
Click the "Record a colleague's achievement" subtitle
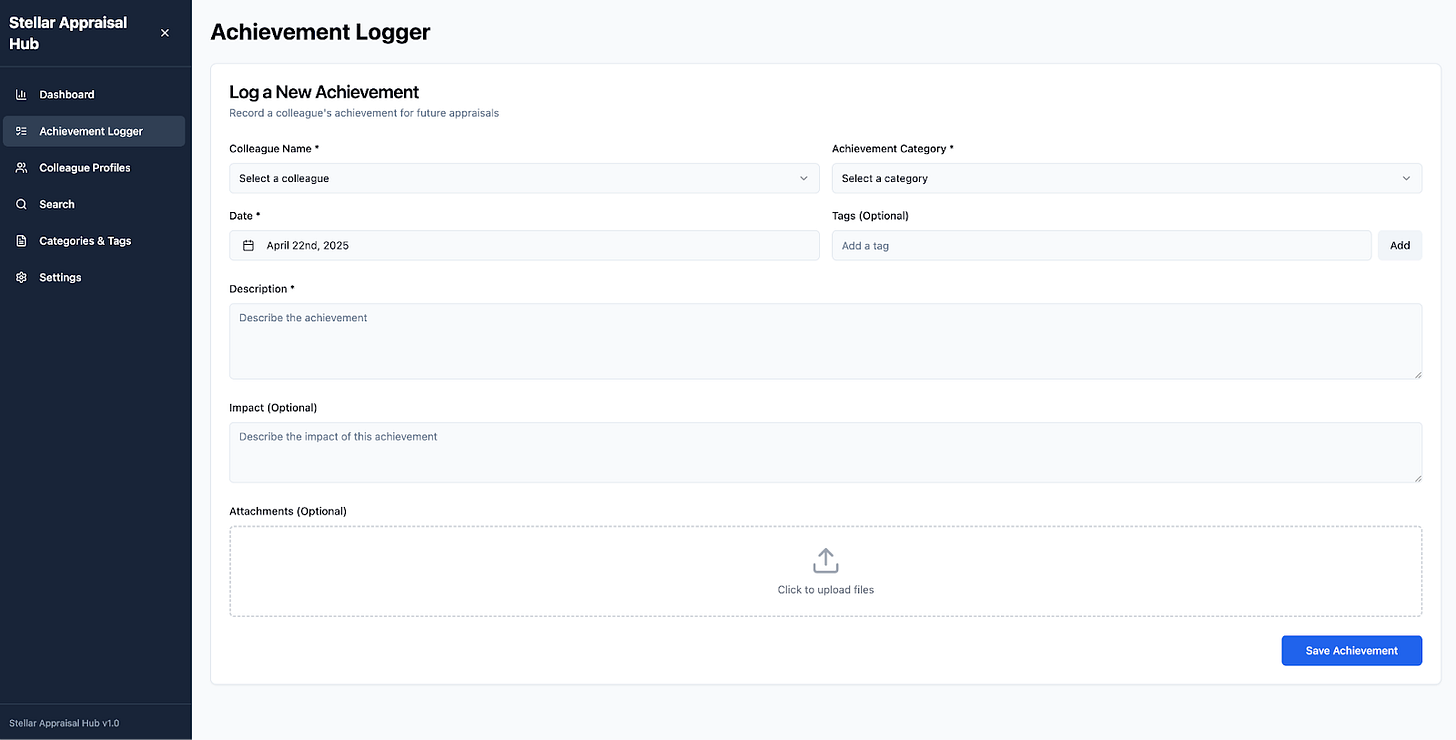tap(364, 113)
